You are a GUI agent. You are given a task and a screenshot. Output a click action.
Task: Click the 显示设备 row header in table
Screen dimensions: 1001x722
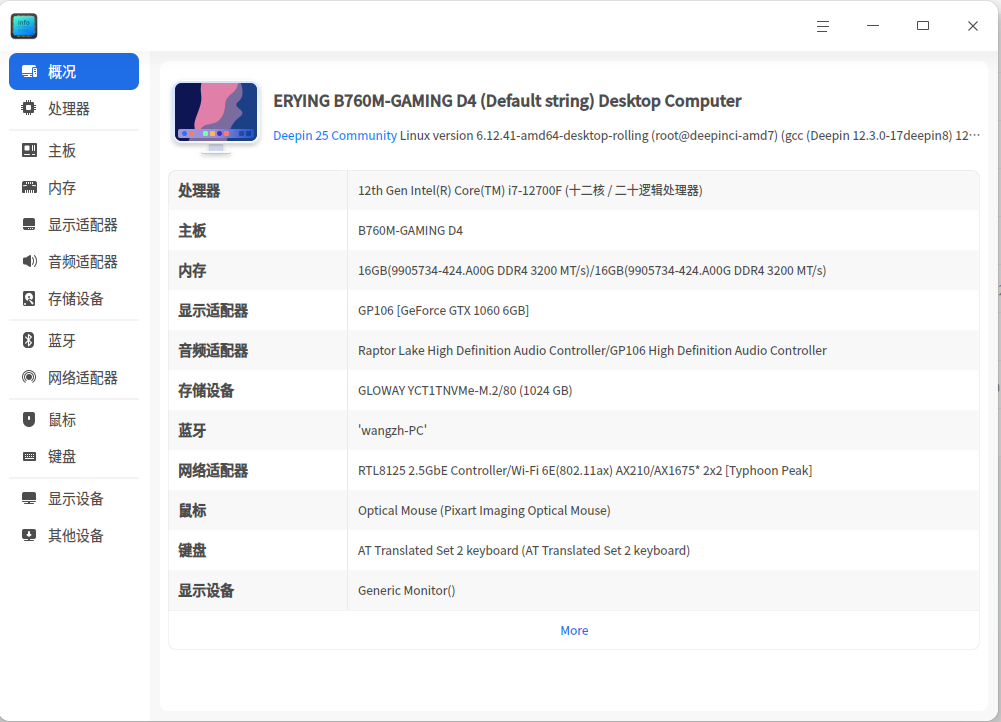point(206,590)
